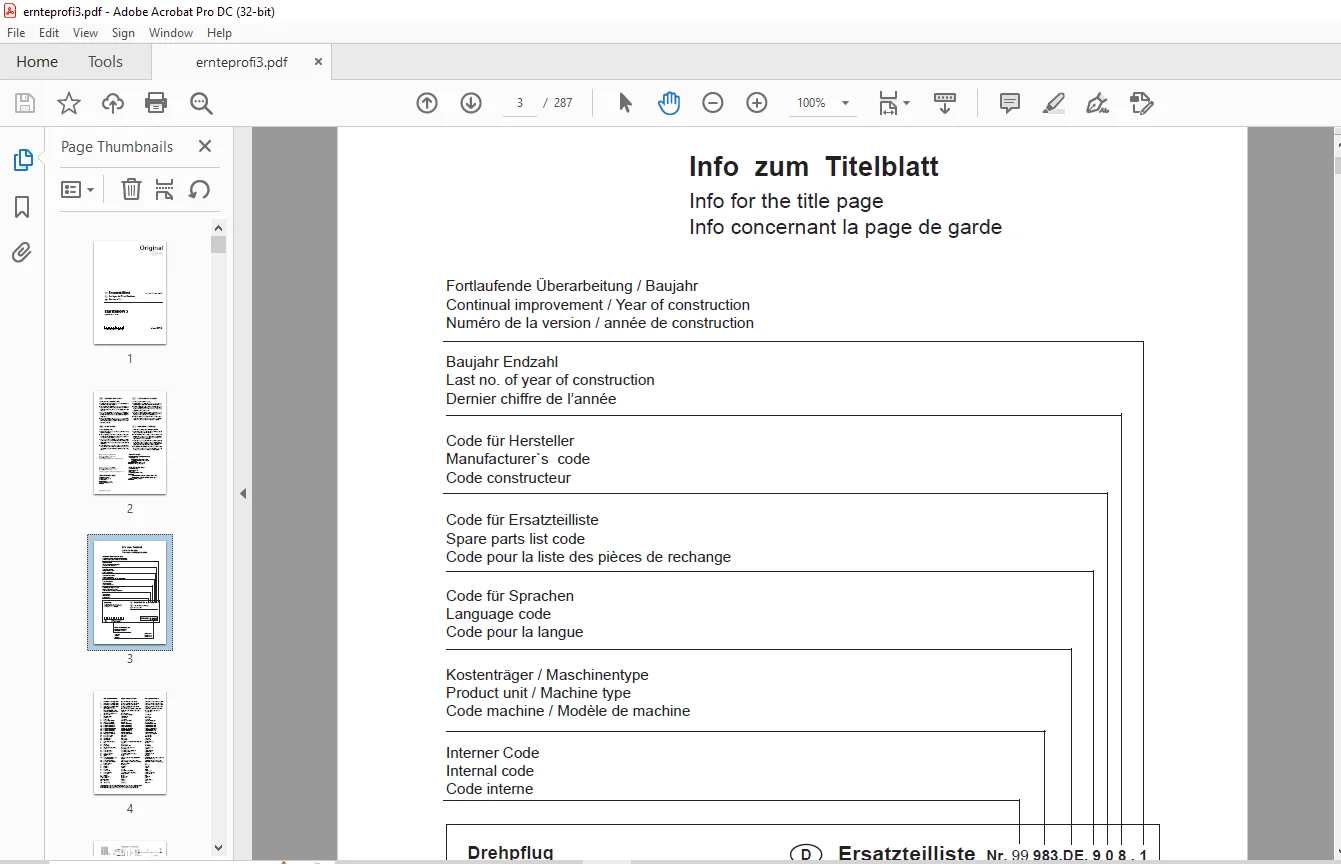Click the Rotate pages icon
The height and width of the screenshot is (864, 1341).
199,189
